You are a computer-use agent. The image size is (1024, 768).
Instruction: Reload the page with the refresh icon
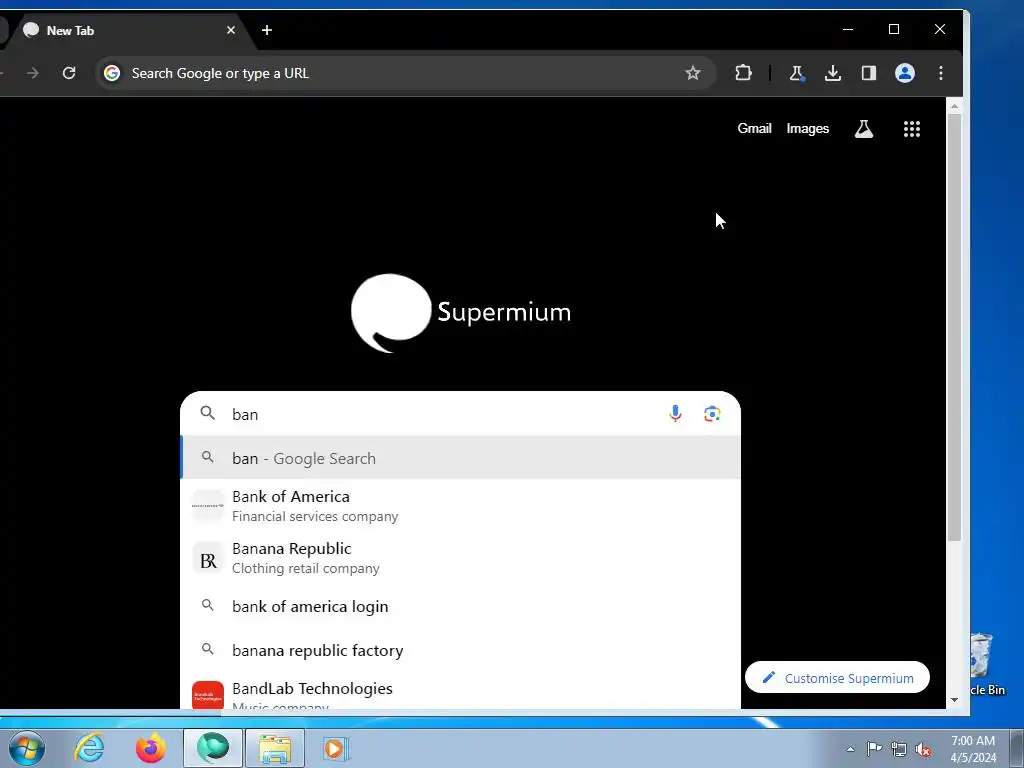tap(69, 73)
